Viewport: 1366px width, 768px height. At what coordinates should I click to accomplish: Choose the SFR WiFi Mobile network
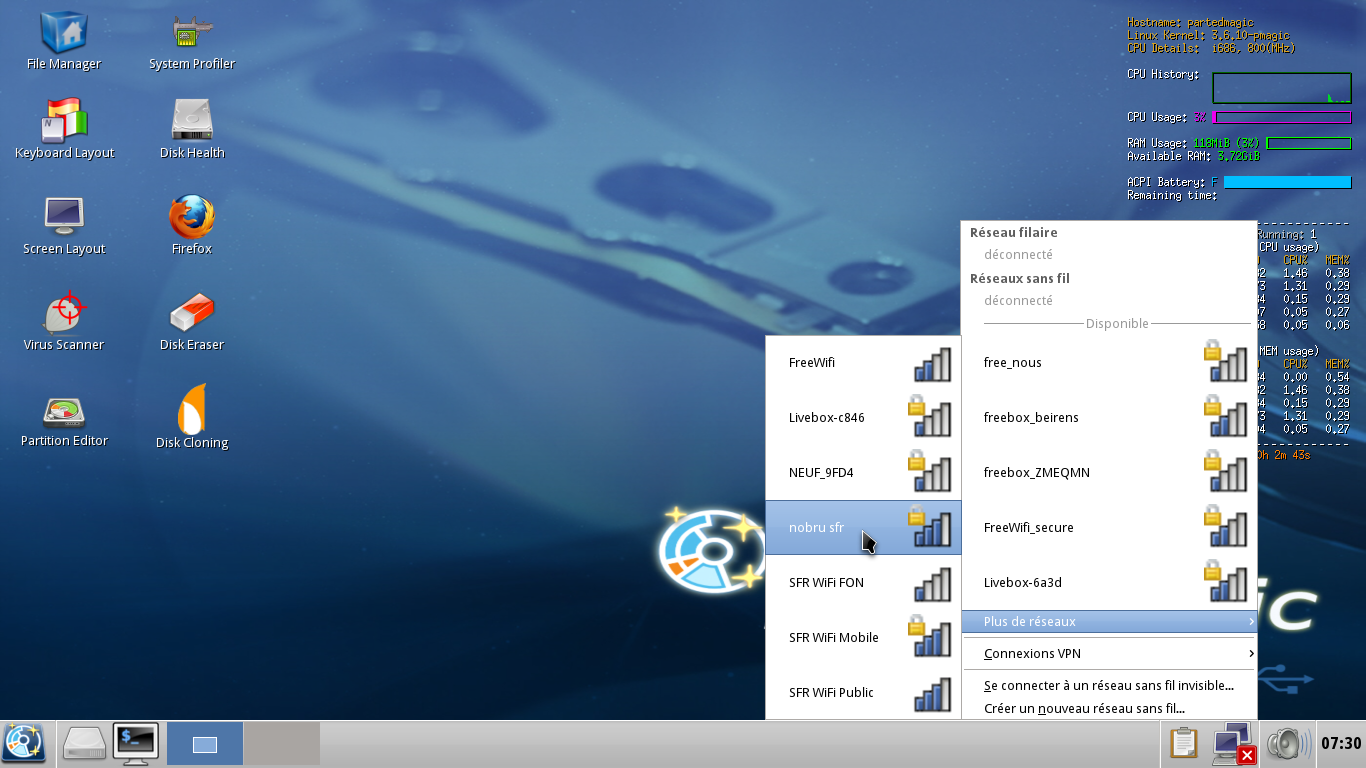[x=863, y=637]
